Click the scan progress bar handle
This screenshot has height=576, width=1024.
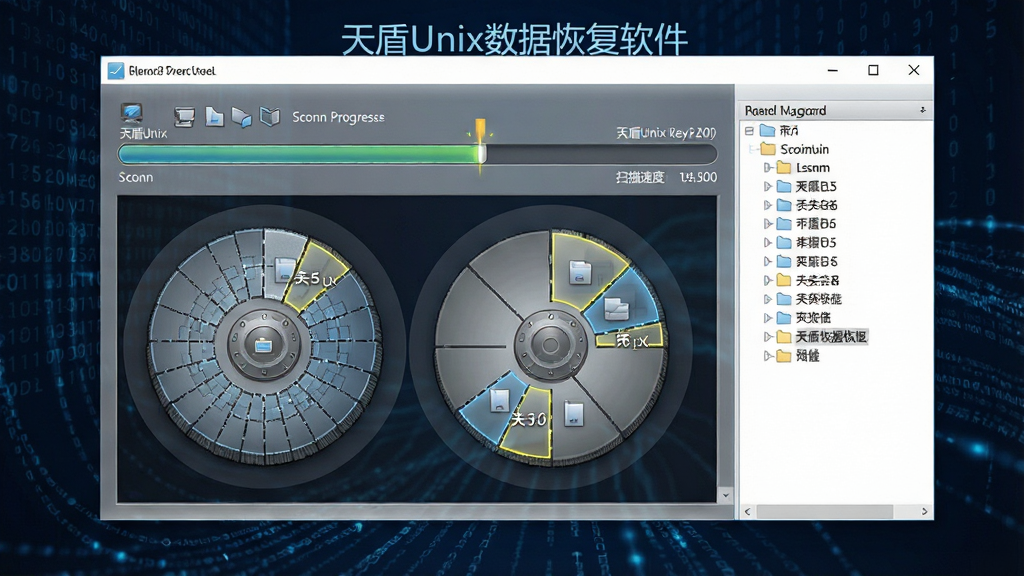coord(482,154)
